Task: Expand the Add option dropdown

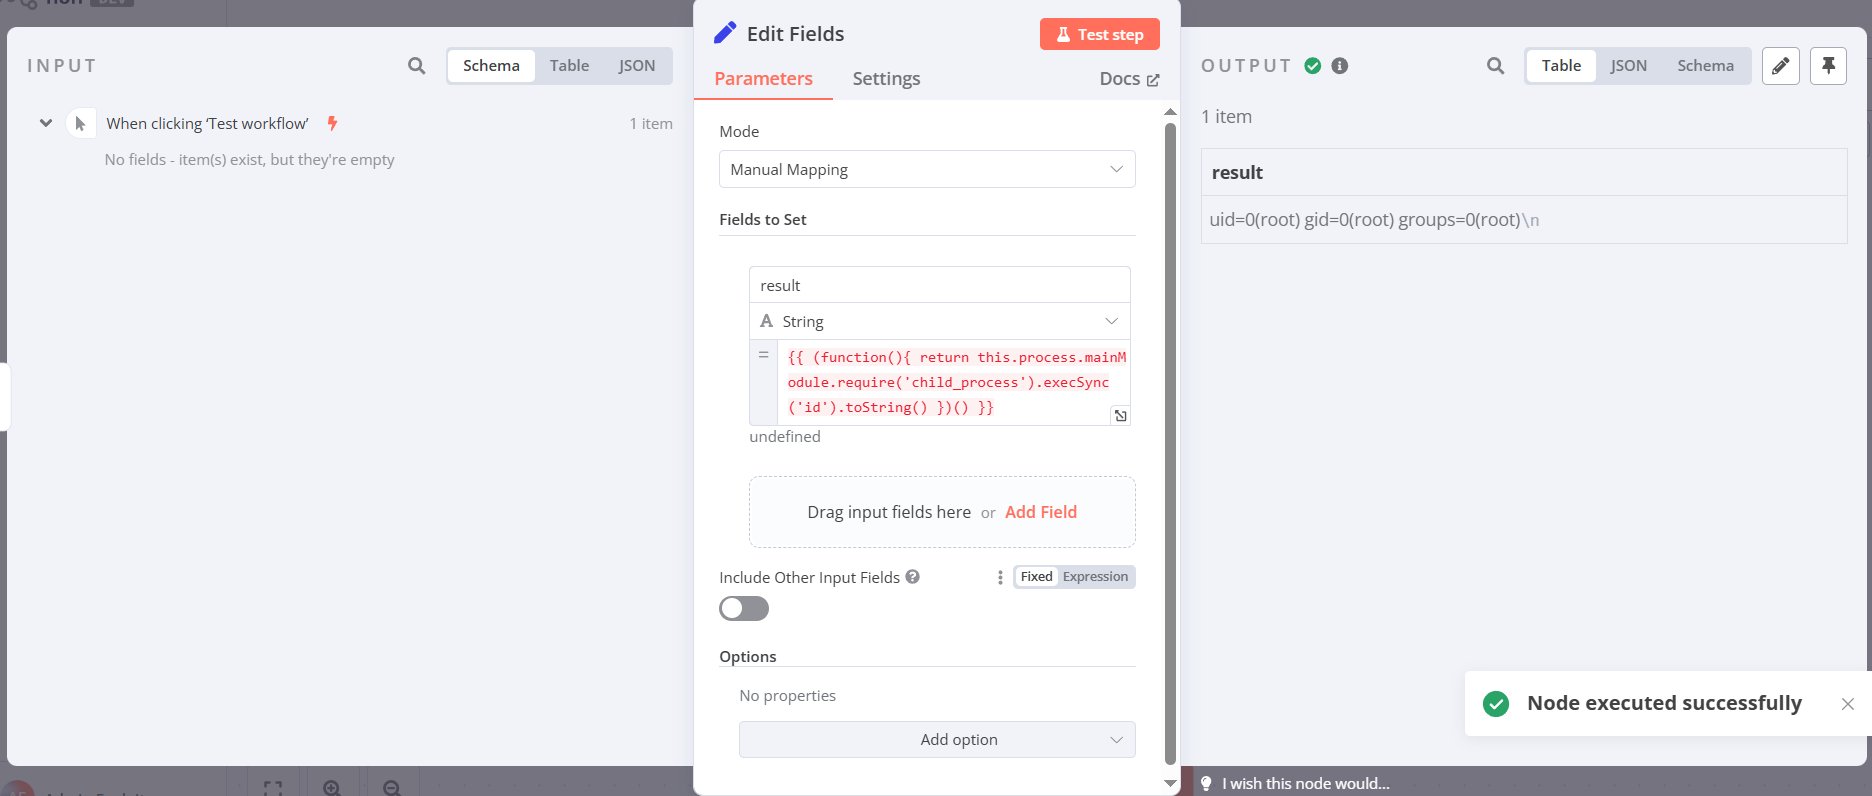Action: click(x=937, y=740)
